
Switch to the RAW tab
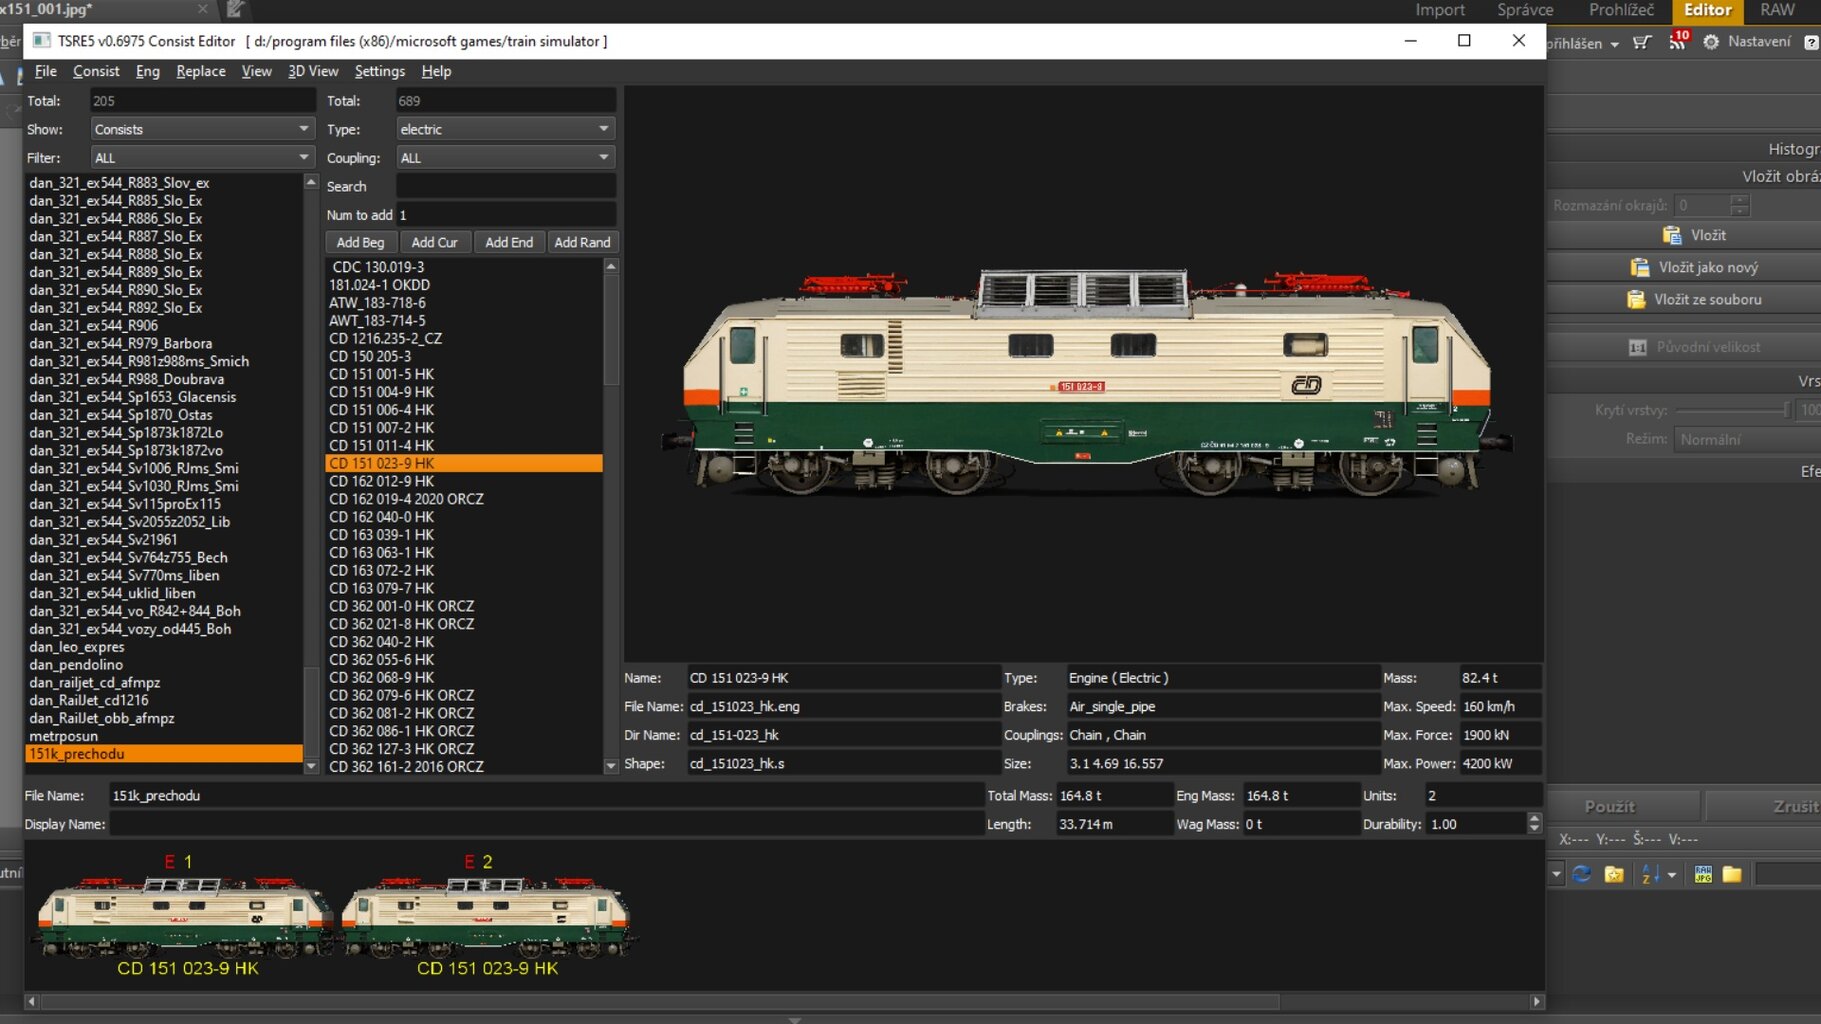tap(1777, 10)
